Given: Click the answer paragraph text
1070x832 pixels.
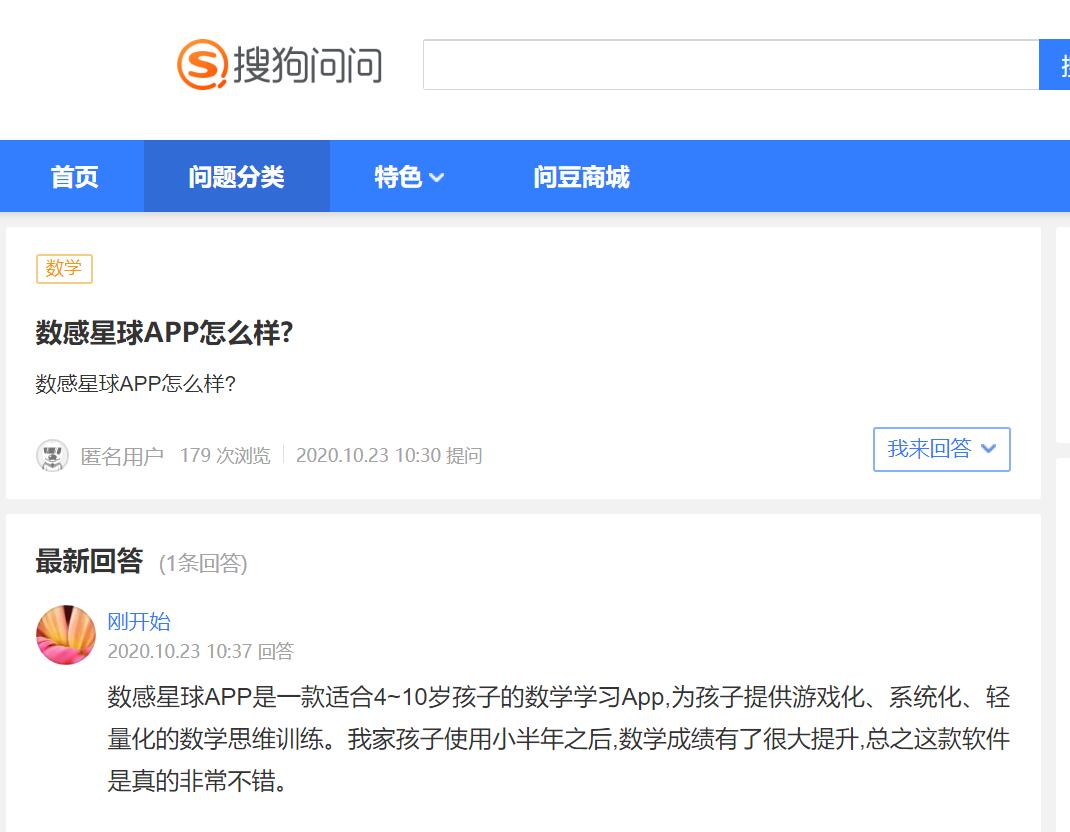Looking at the screenshot, I should point(558,738).
